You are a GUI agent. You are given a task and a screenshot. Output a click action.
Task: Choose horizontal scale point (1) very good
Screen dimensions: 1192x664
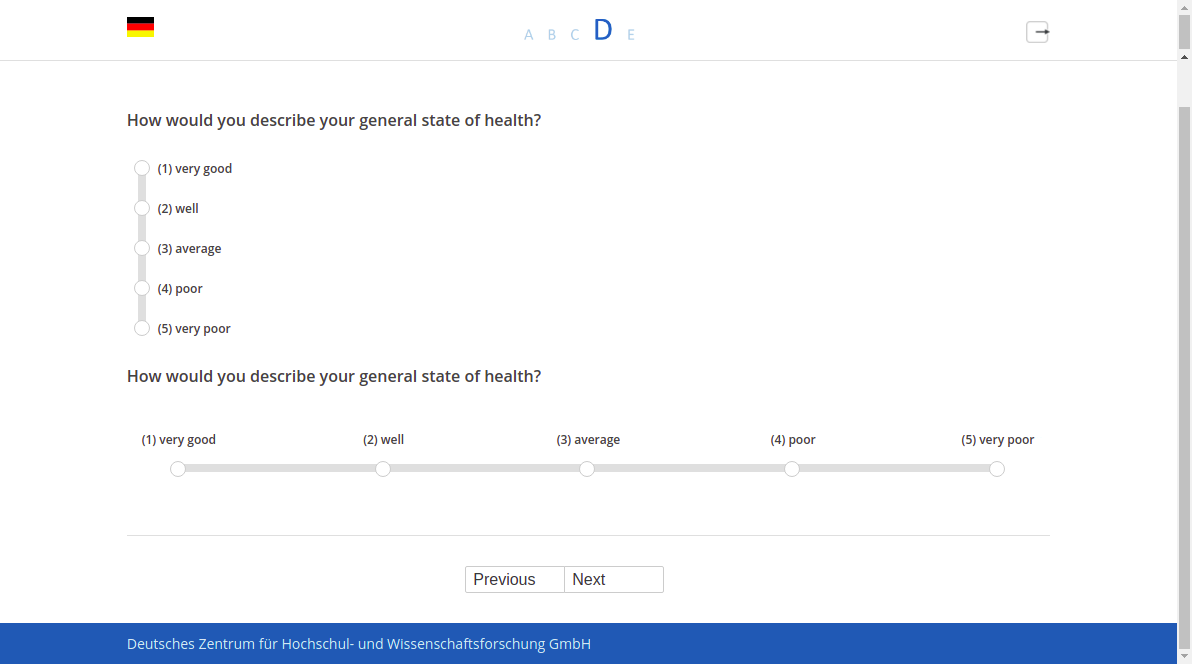click(x=178, y=469)
